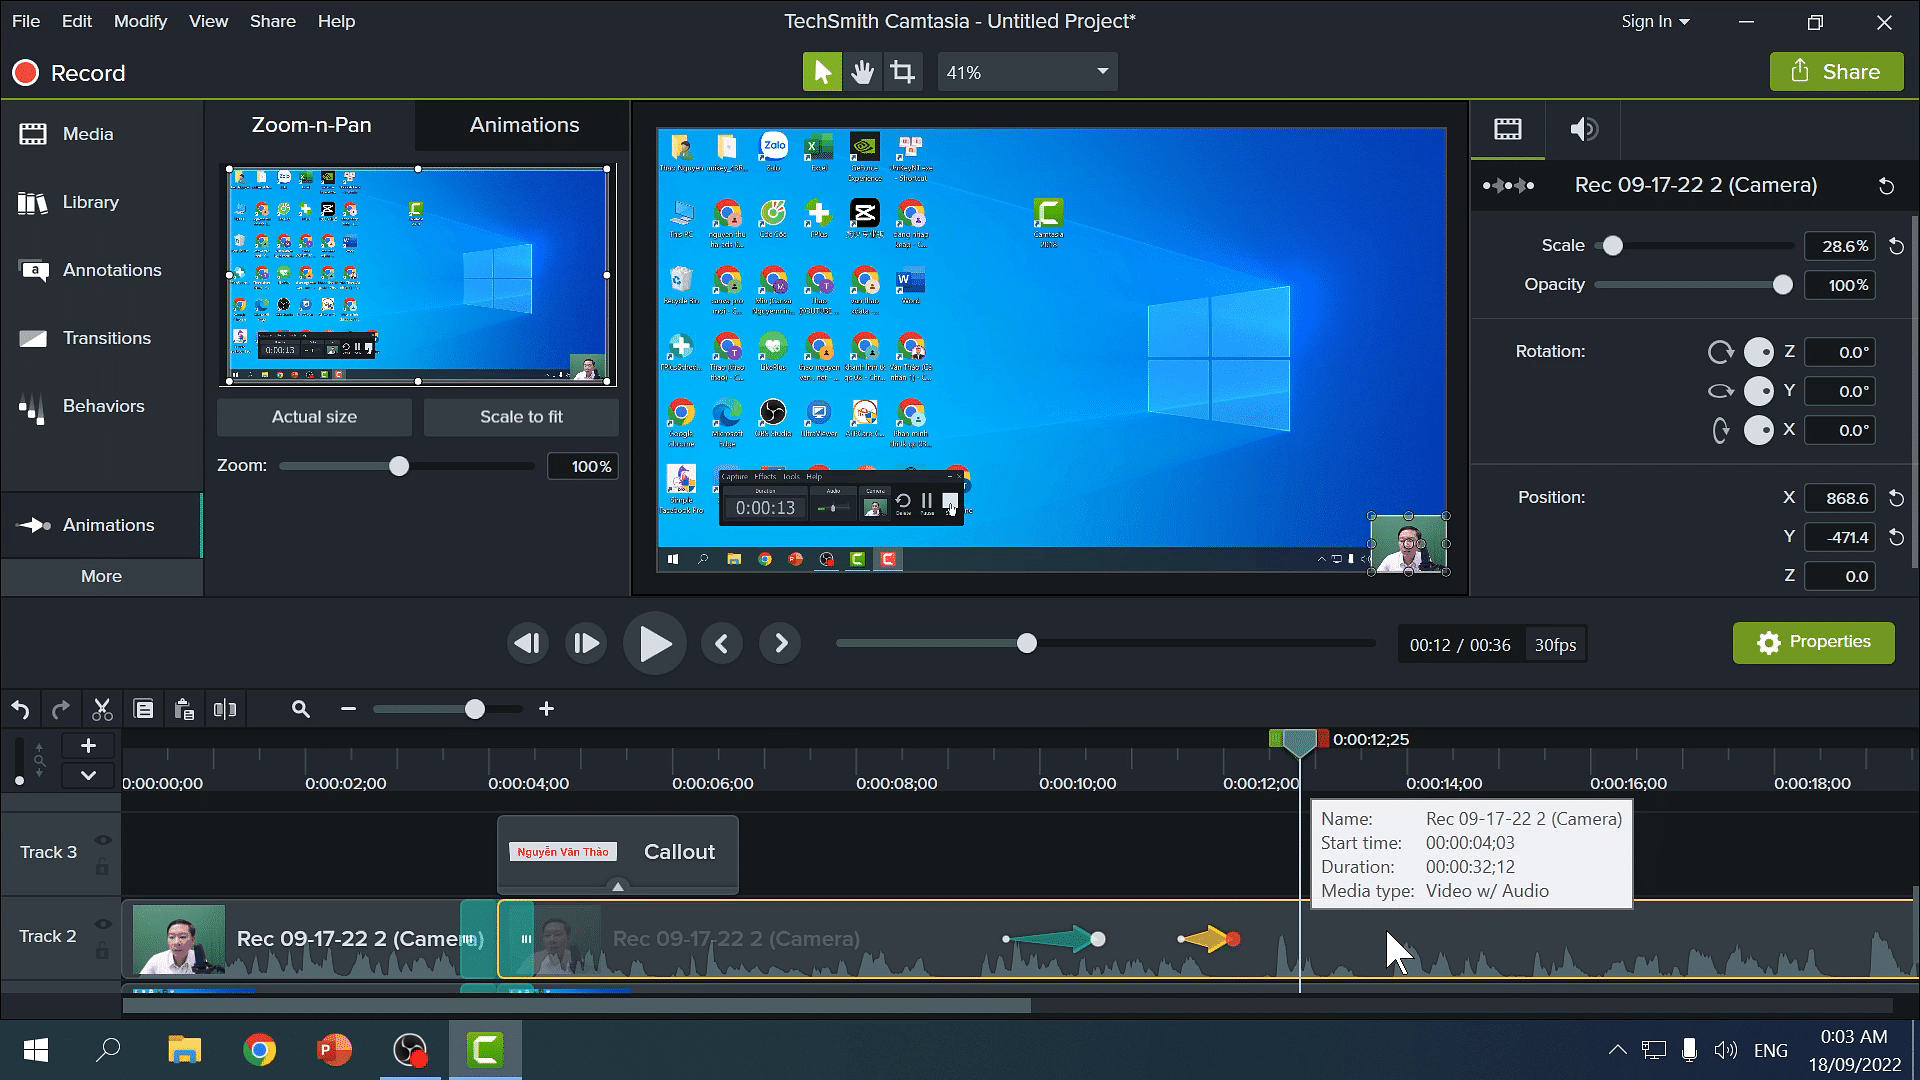The width and height of the screenshot is (1920, 1080).
Task: Click Scale to fit button
Action: pos(521,417)
